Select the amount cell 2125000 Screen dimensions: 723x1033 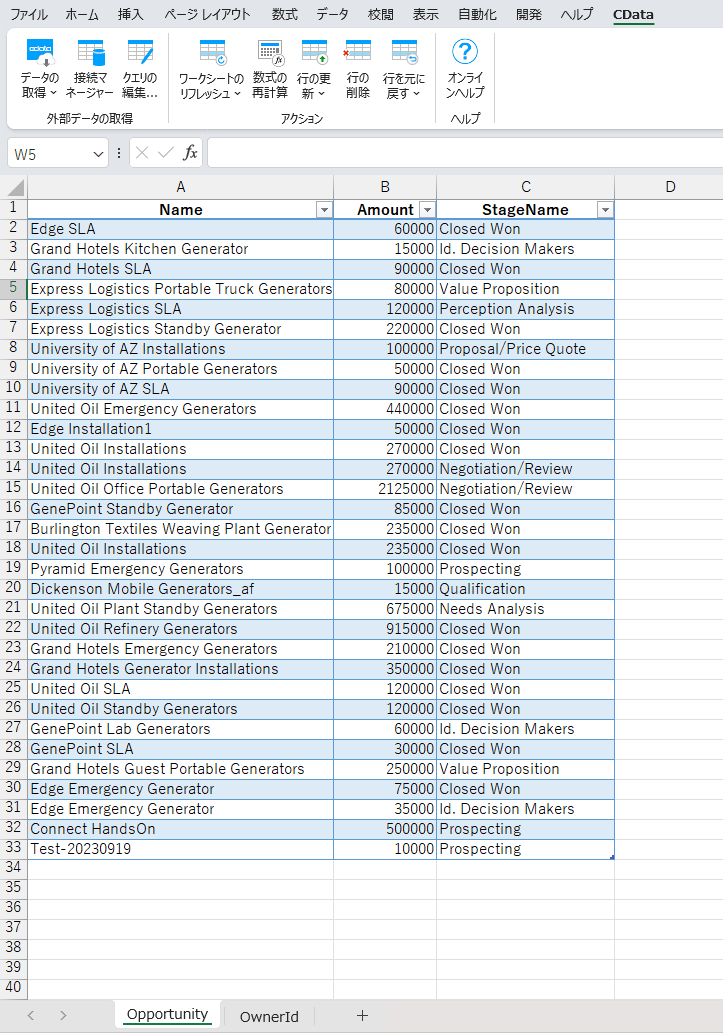tap(385, 489)
